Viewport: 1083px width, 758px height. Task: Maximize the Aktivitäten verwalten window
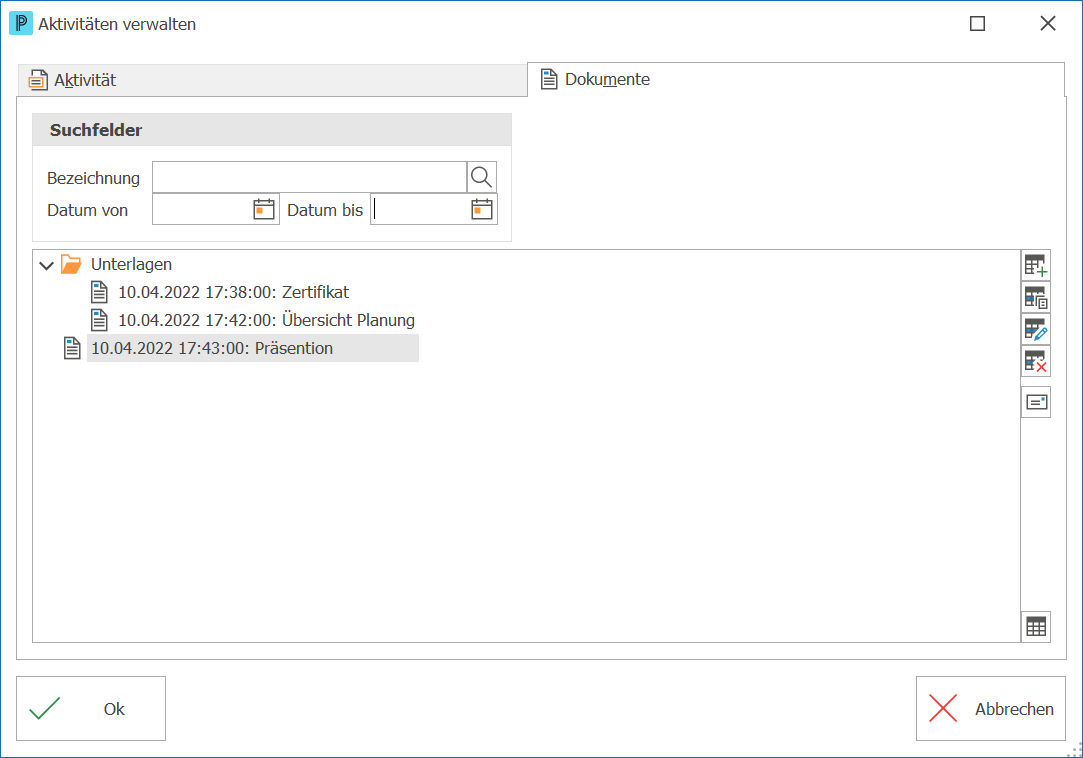977,23
